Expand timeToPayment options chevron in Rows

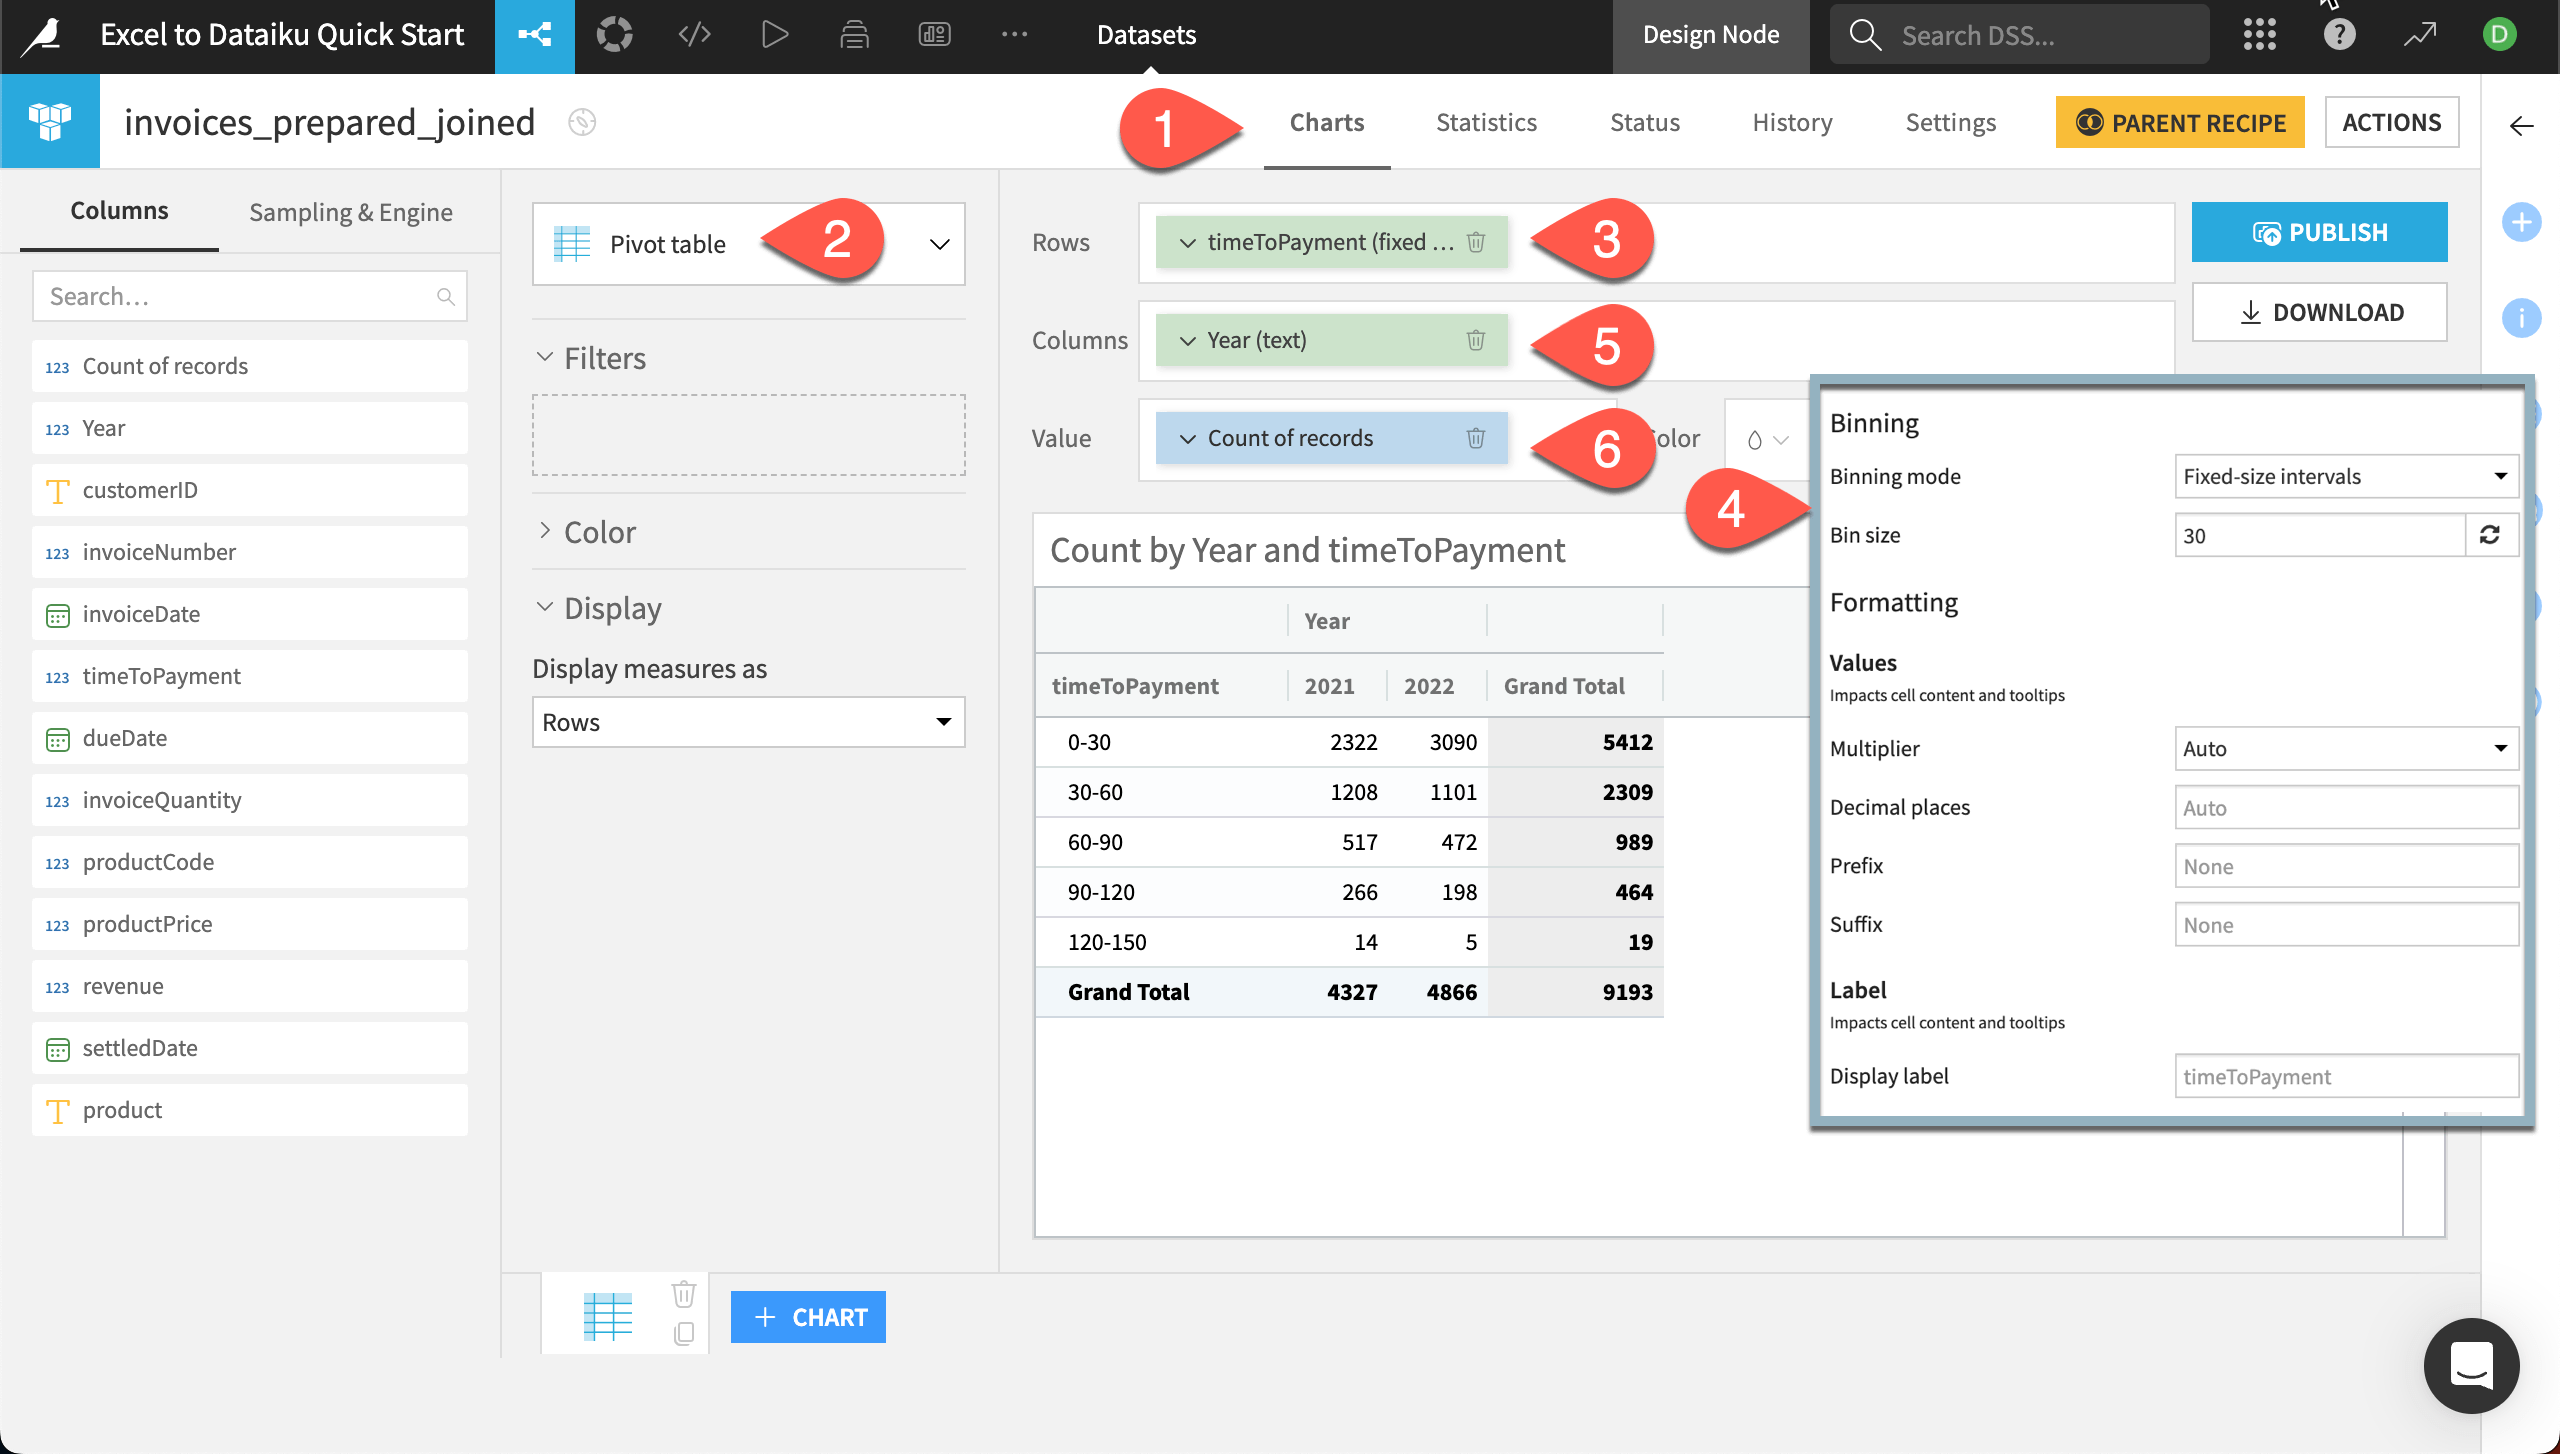1187,243
